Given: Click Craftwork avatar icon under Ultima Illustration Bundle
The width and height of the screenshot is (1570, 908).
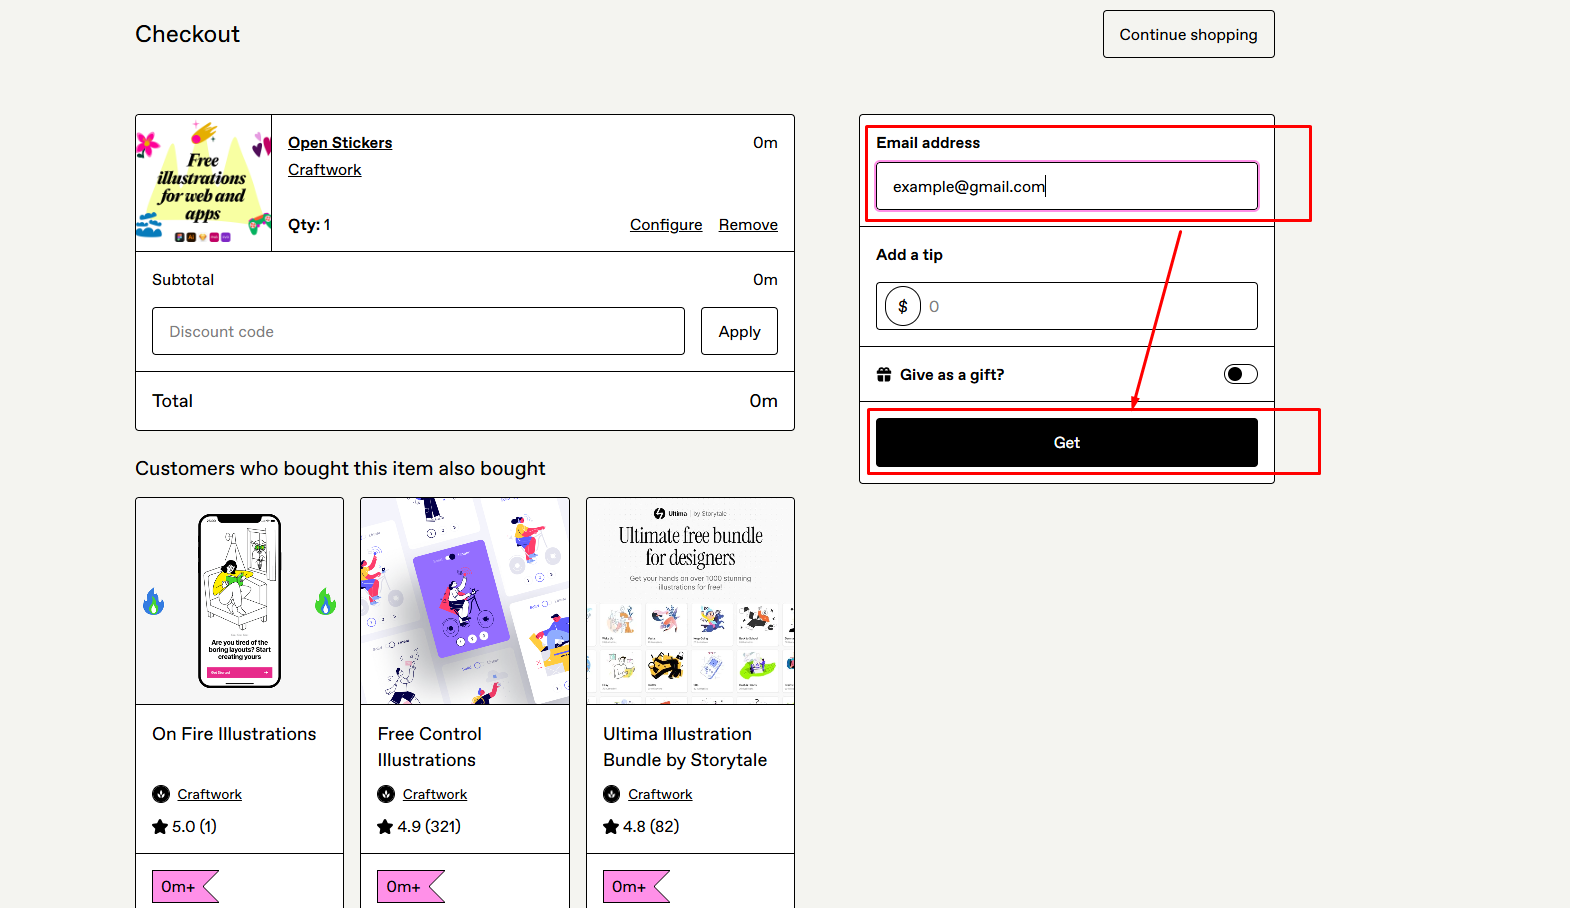Looking at the screenshot, I should tap(612, 794).
